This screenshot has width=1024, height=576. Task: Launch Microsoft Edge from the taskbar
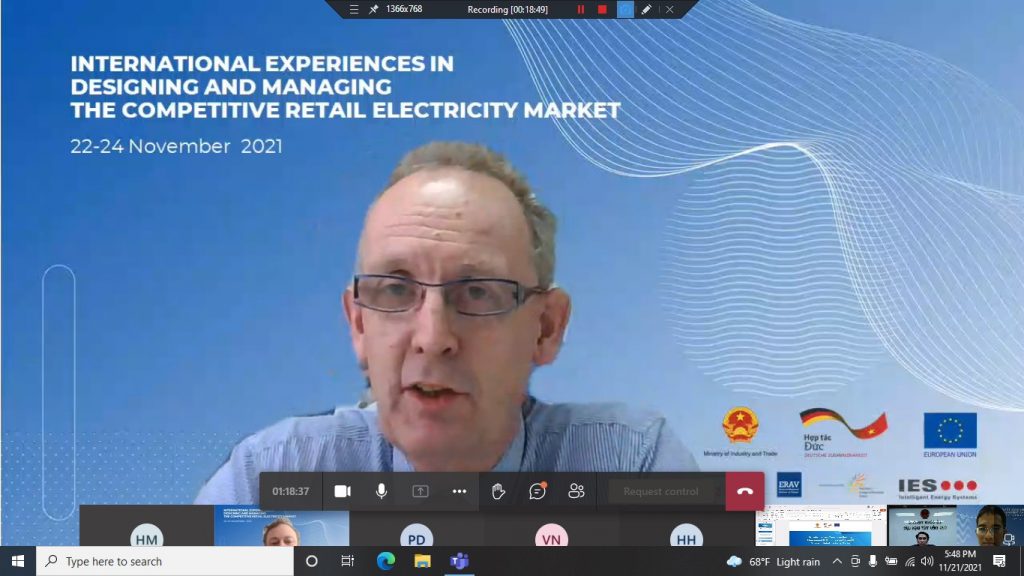tap(386, 561)
